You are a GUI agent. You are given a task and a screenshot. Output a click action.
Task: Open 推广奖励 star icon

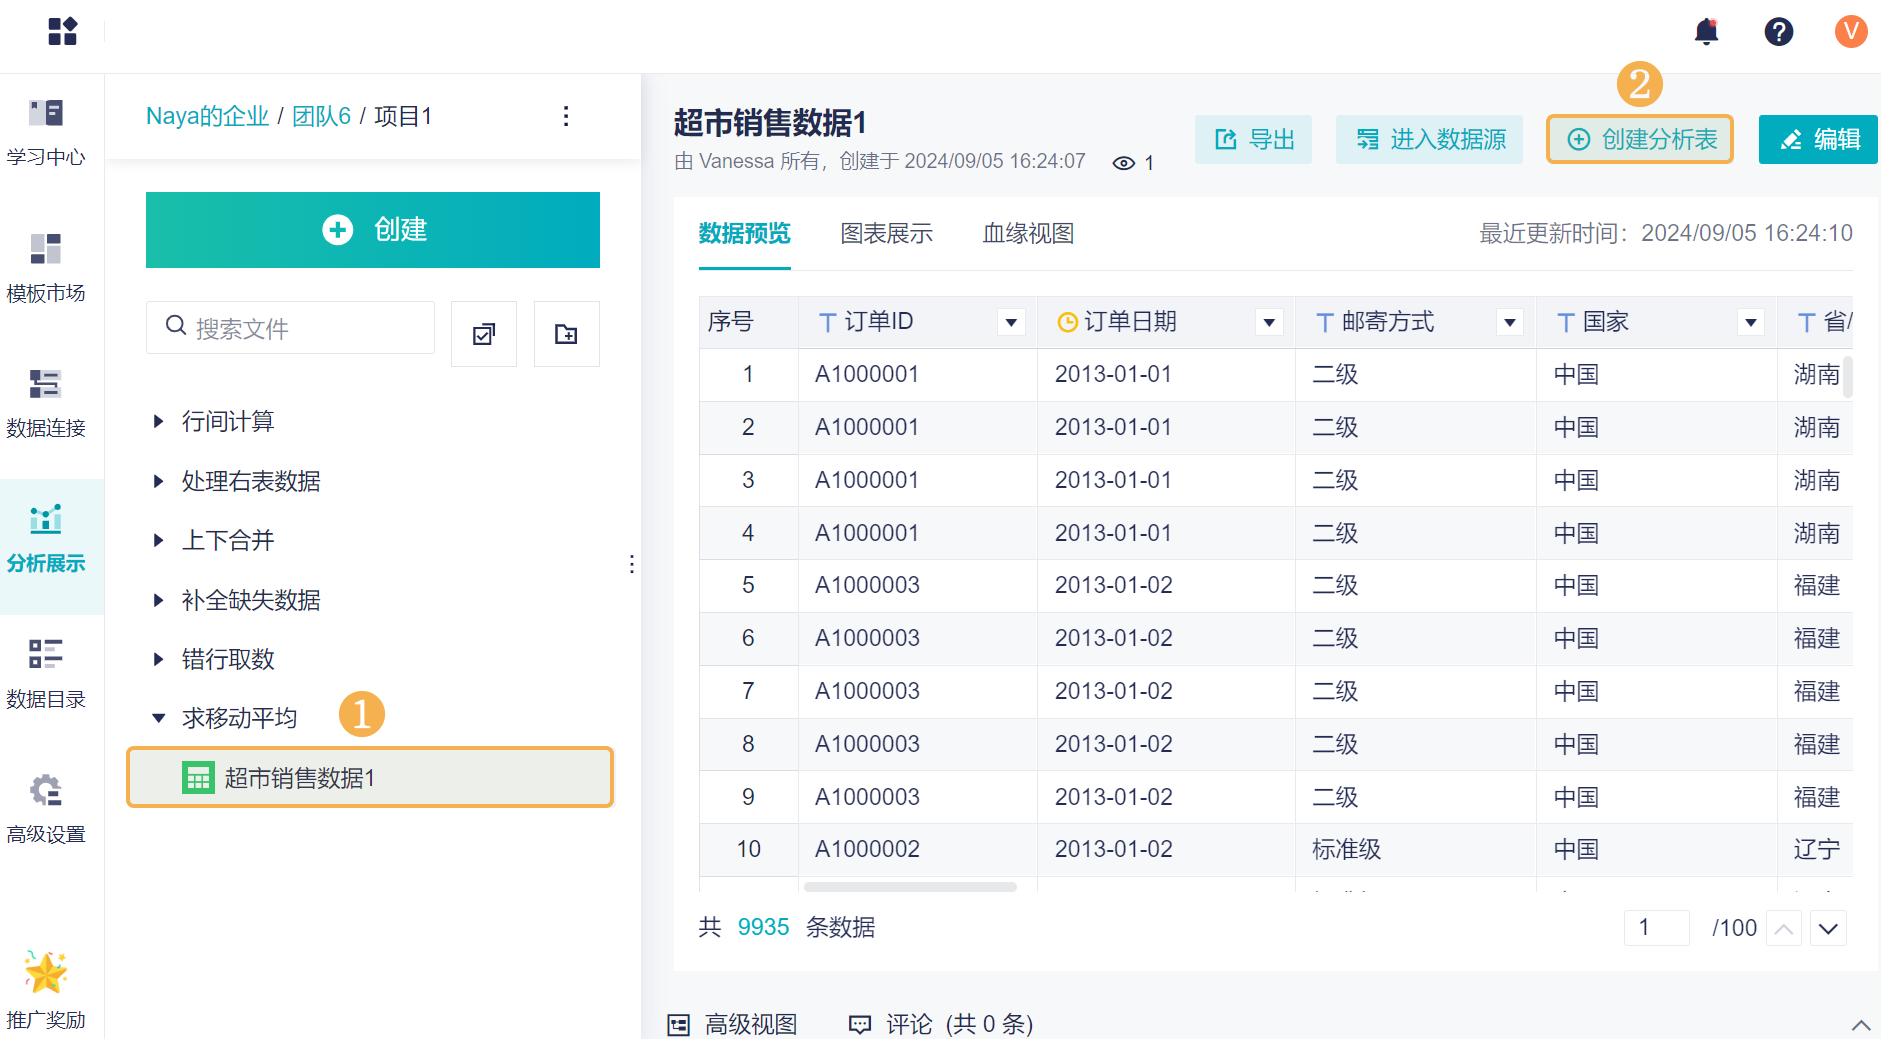(46, 972)
